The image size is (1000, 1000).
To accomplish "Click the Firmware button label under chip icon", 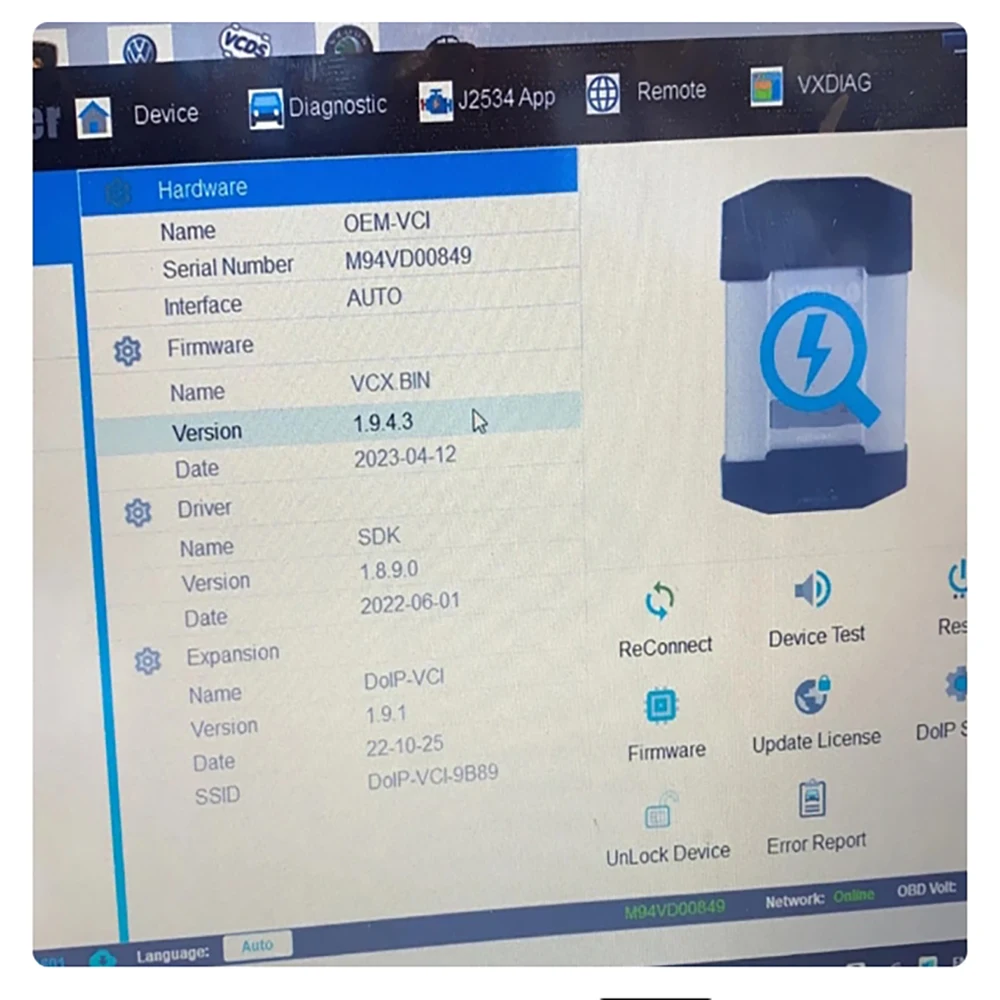I will [666, 752].
